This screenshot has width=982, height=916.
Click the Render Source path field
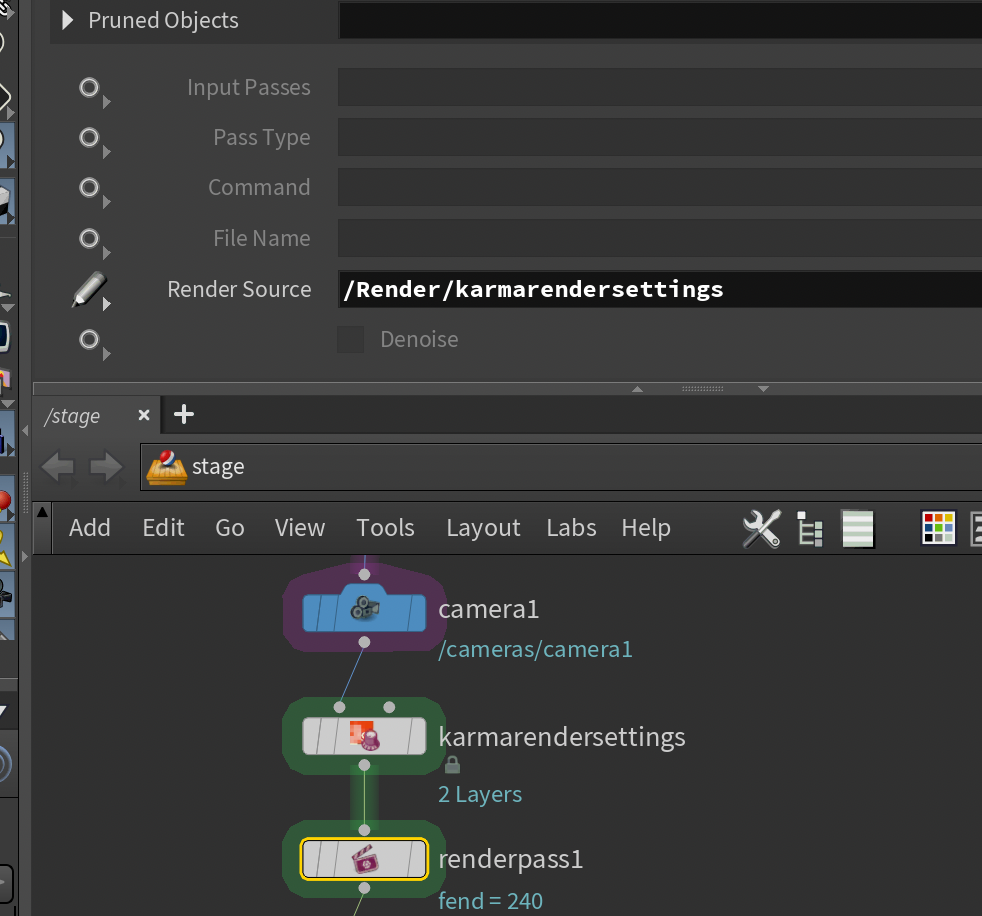[x=660, y=289]
